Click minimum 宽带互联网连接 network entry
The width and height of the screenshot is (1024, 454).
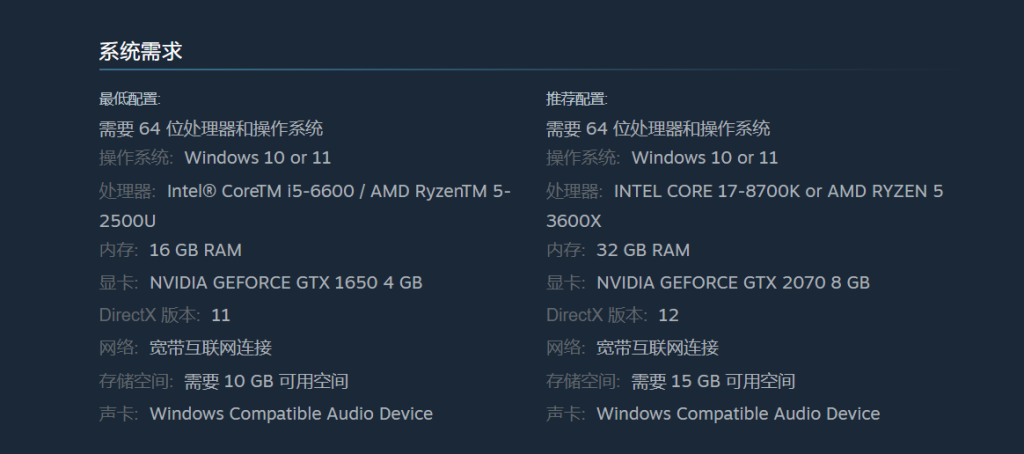(210, 348)
